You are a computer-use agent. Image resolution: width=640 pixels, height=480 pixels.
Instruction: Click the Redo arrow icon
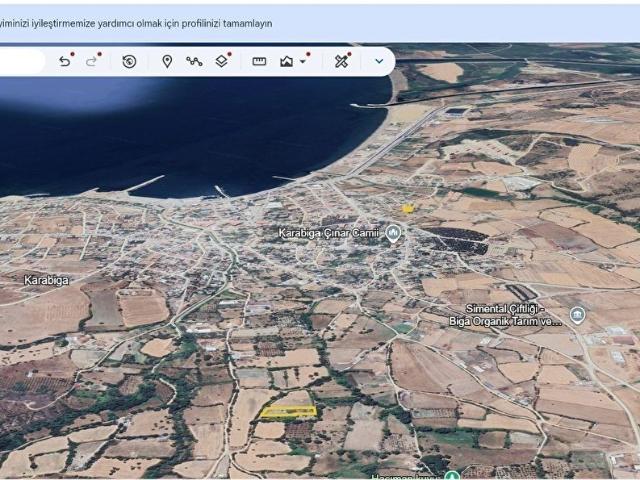point(91,62)
